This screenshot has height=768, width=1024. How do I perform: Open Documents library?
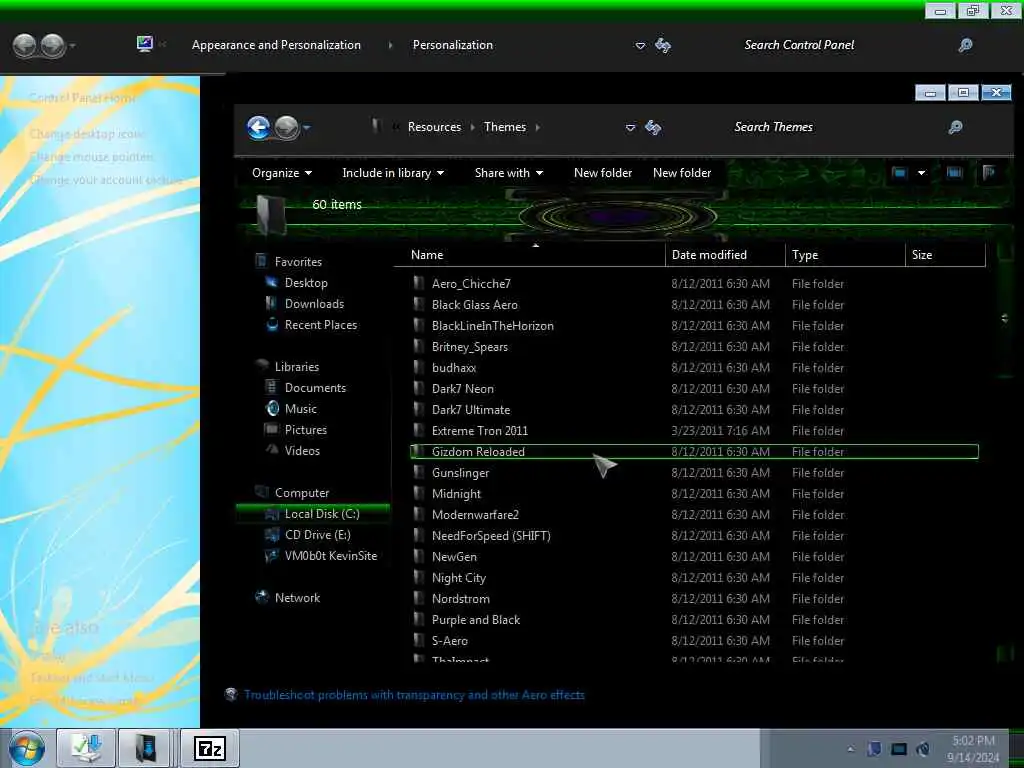tap(315, 388)
